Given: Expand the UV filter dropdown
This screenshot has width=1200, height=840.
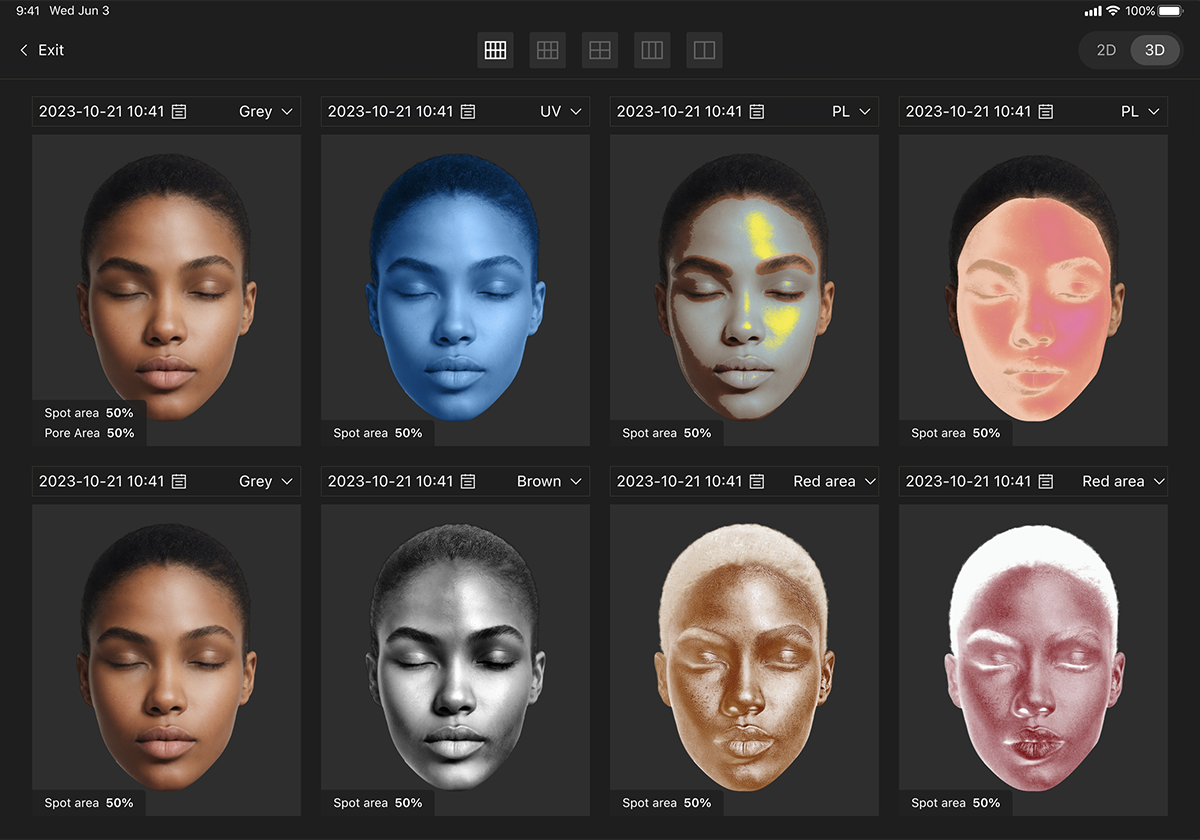Looking at the screenshot, I should [561, 112].
